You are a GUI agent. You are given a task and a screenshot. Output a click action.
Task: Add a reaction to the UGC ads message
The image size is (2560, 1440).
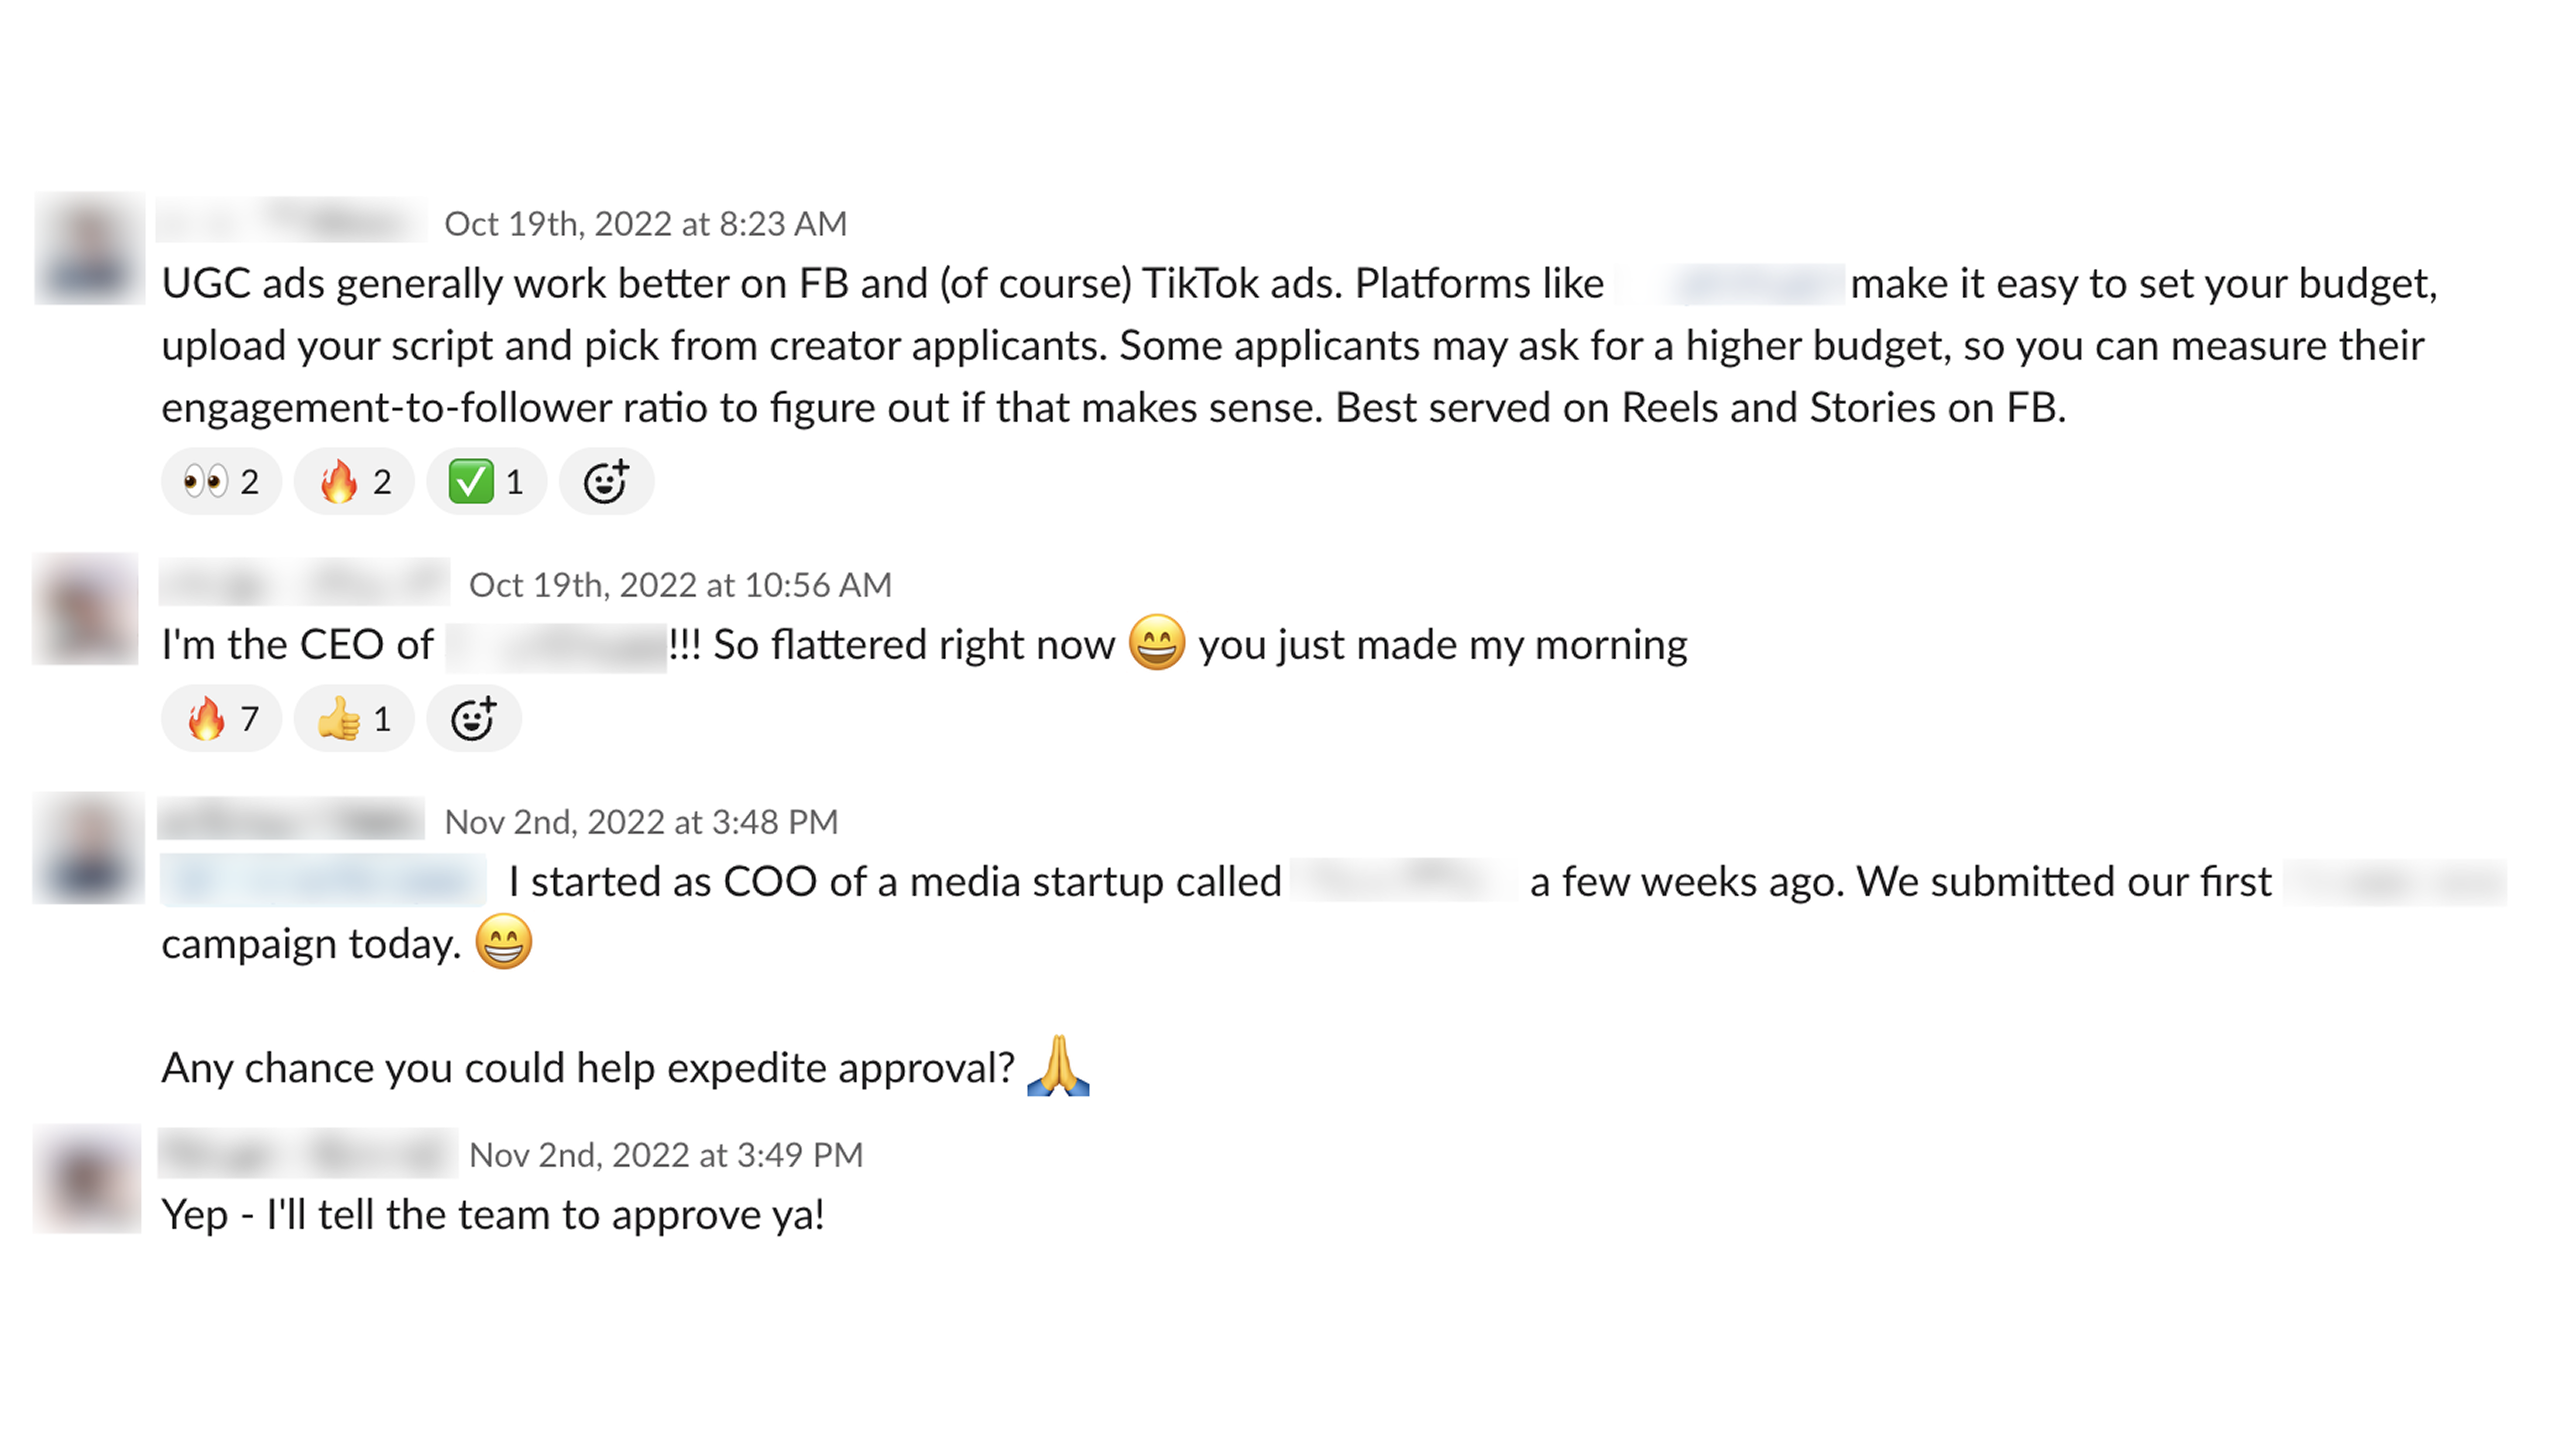coord(606,482)
